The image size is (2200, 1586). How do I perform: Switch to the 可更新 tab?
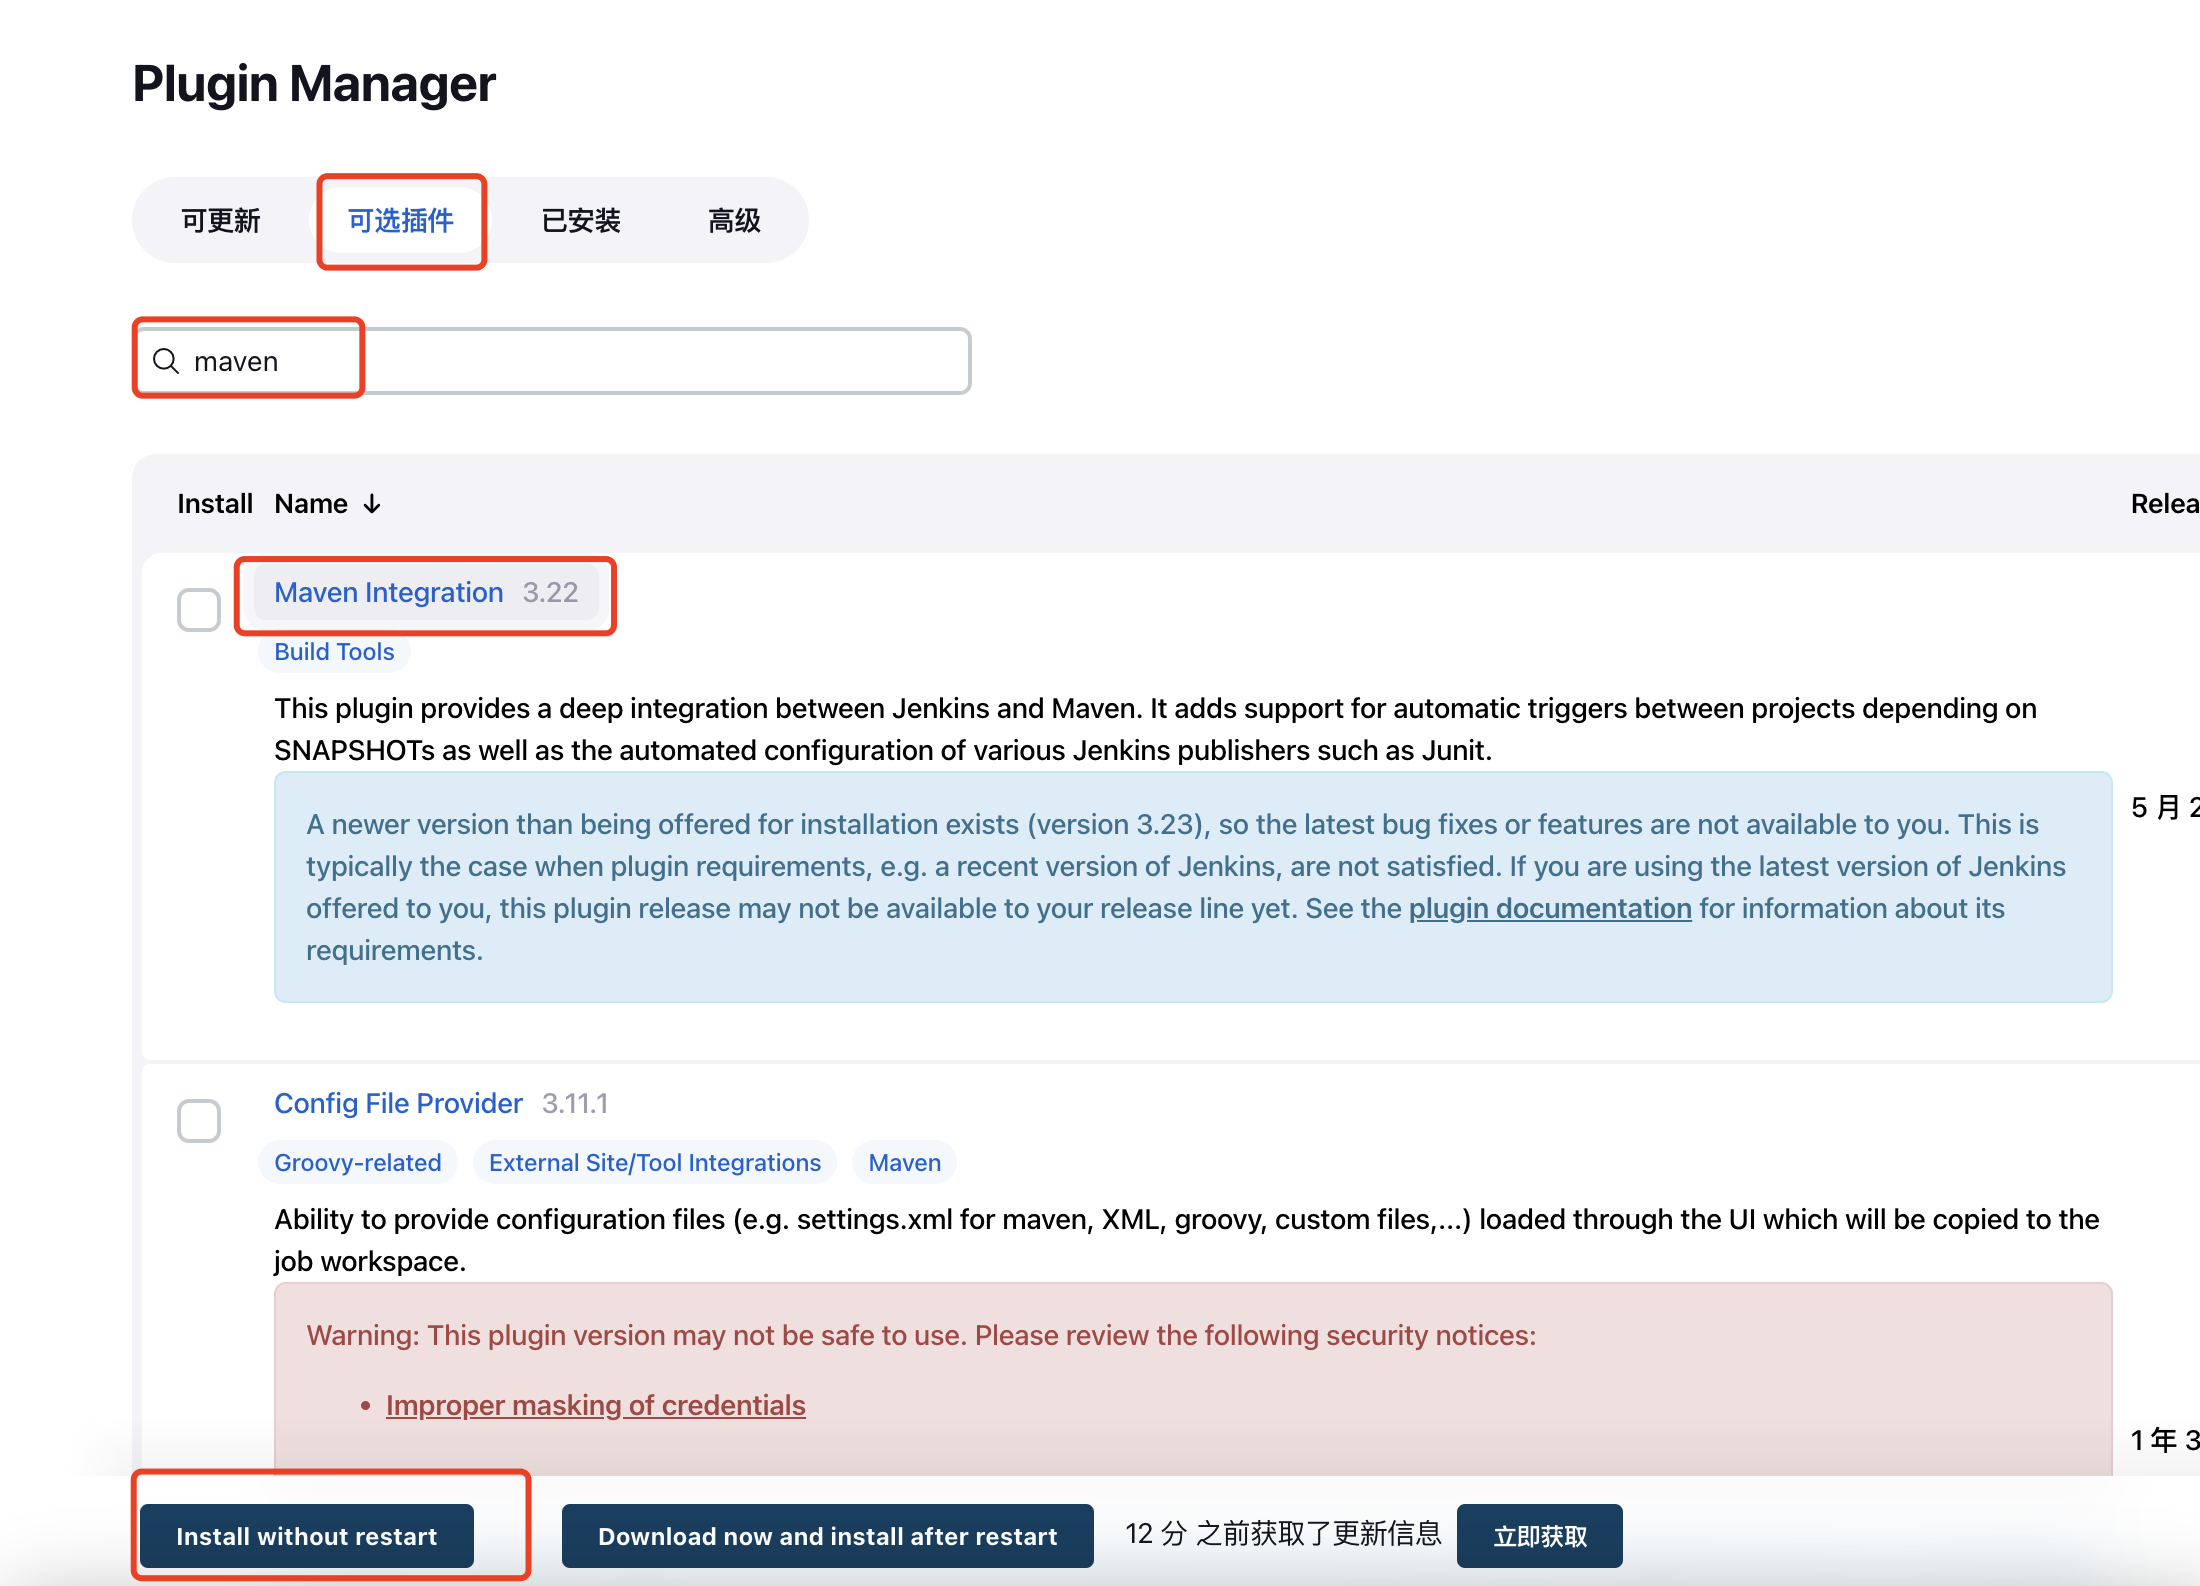pos(221,220)
